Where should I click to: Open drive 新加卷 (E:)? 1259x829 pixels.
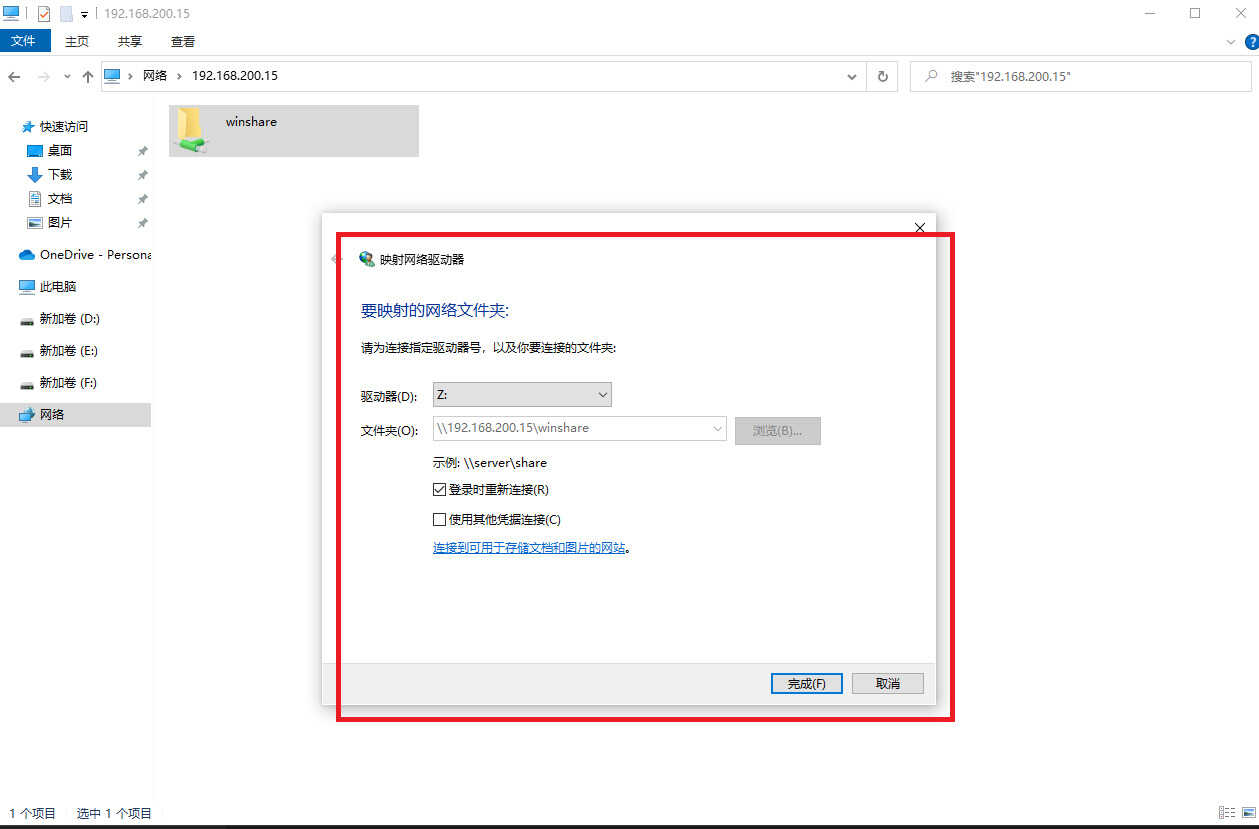coord(68,350)
